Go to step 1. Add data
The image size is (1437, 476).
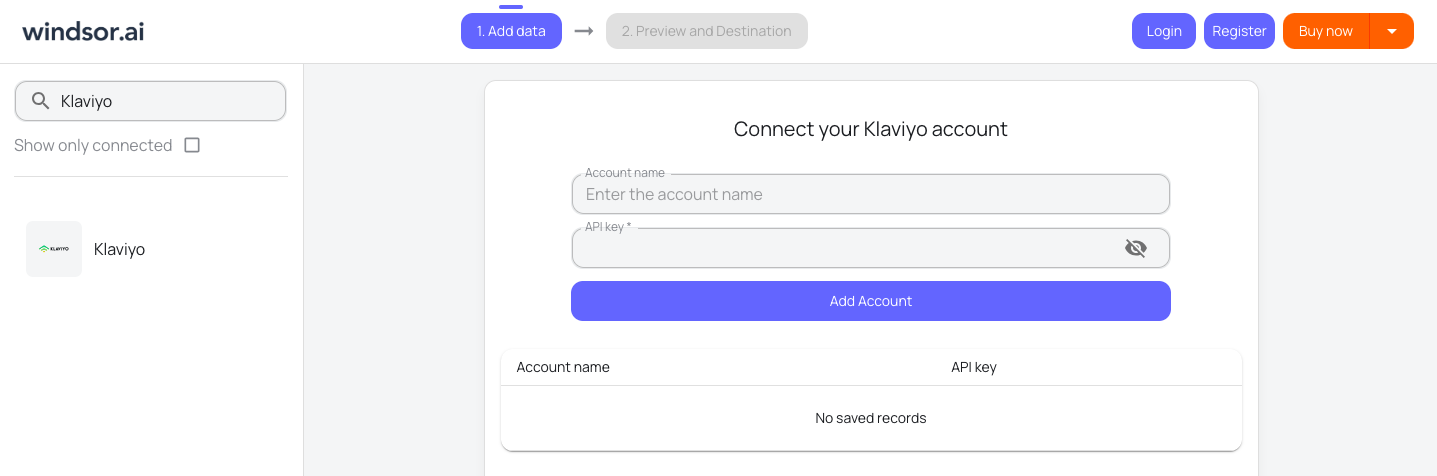pyautogui.click(x=511, y=31)
